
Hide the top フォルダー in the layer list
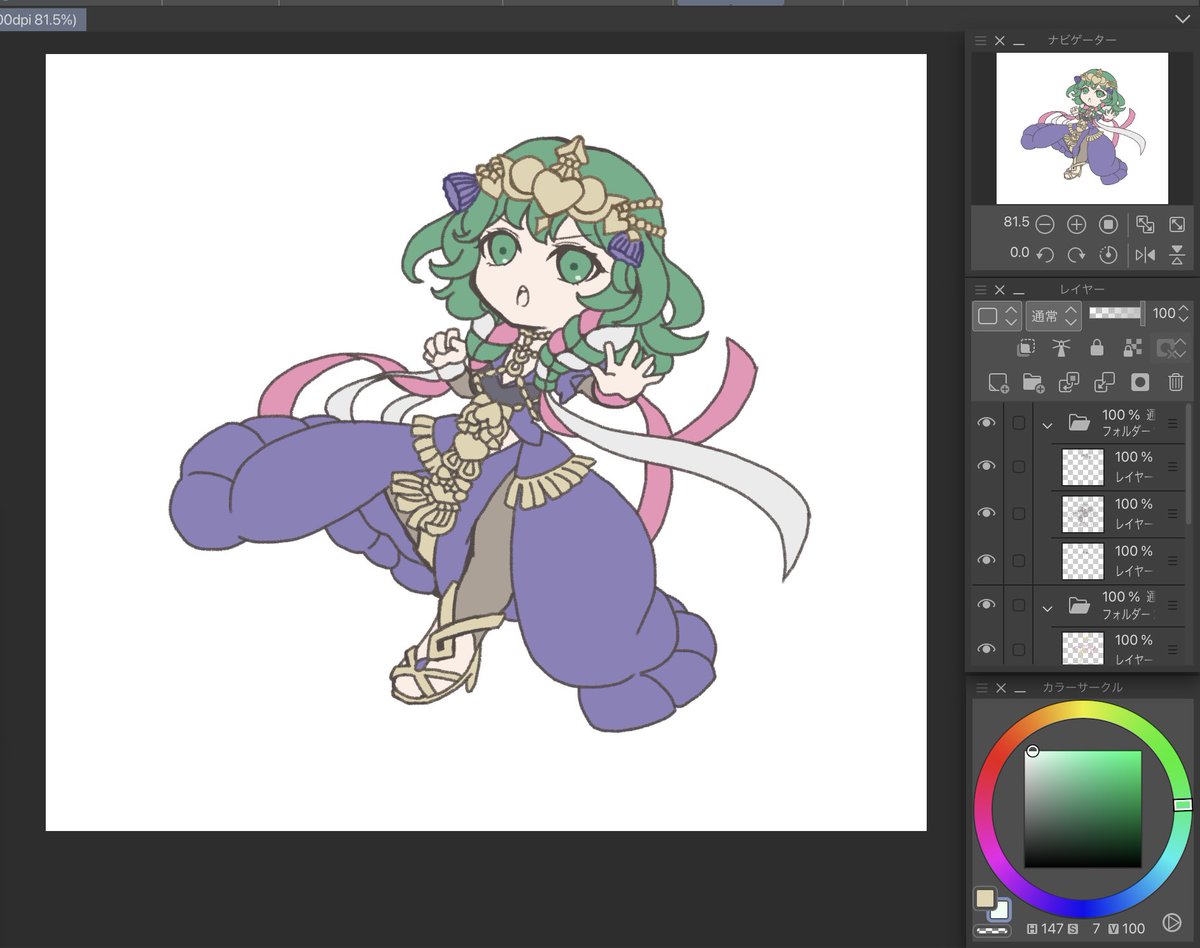[x=986, y=423]
